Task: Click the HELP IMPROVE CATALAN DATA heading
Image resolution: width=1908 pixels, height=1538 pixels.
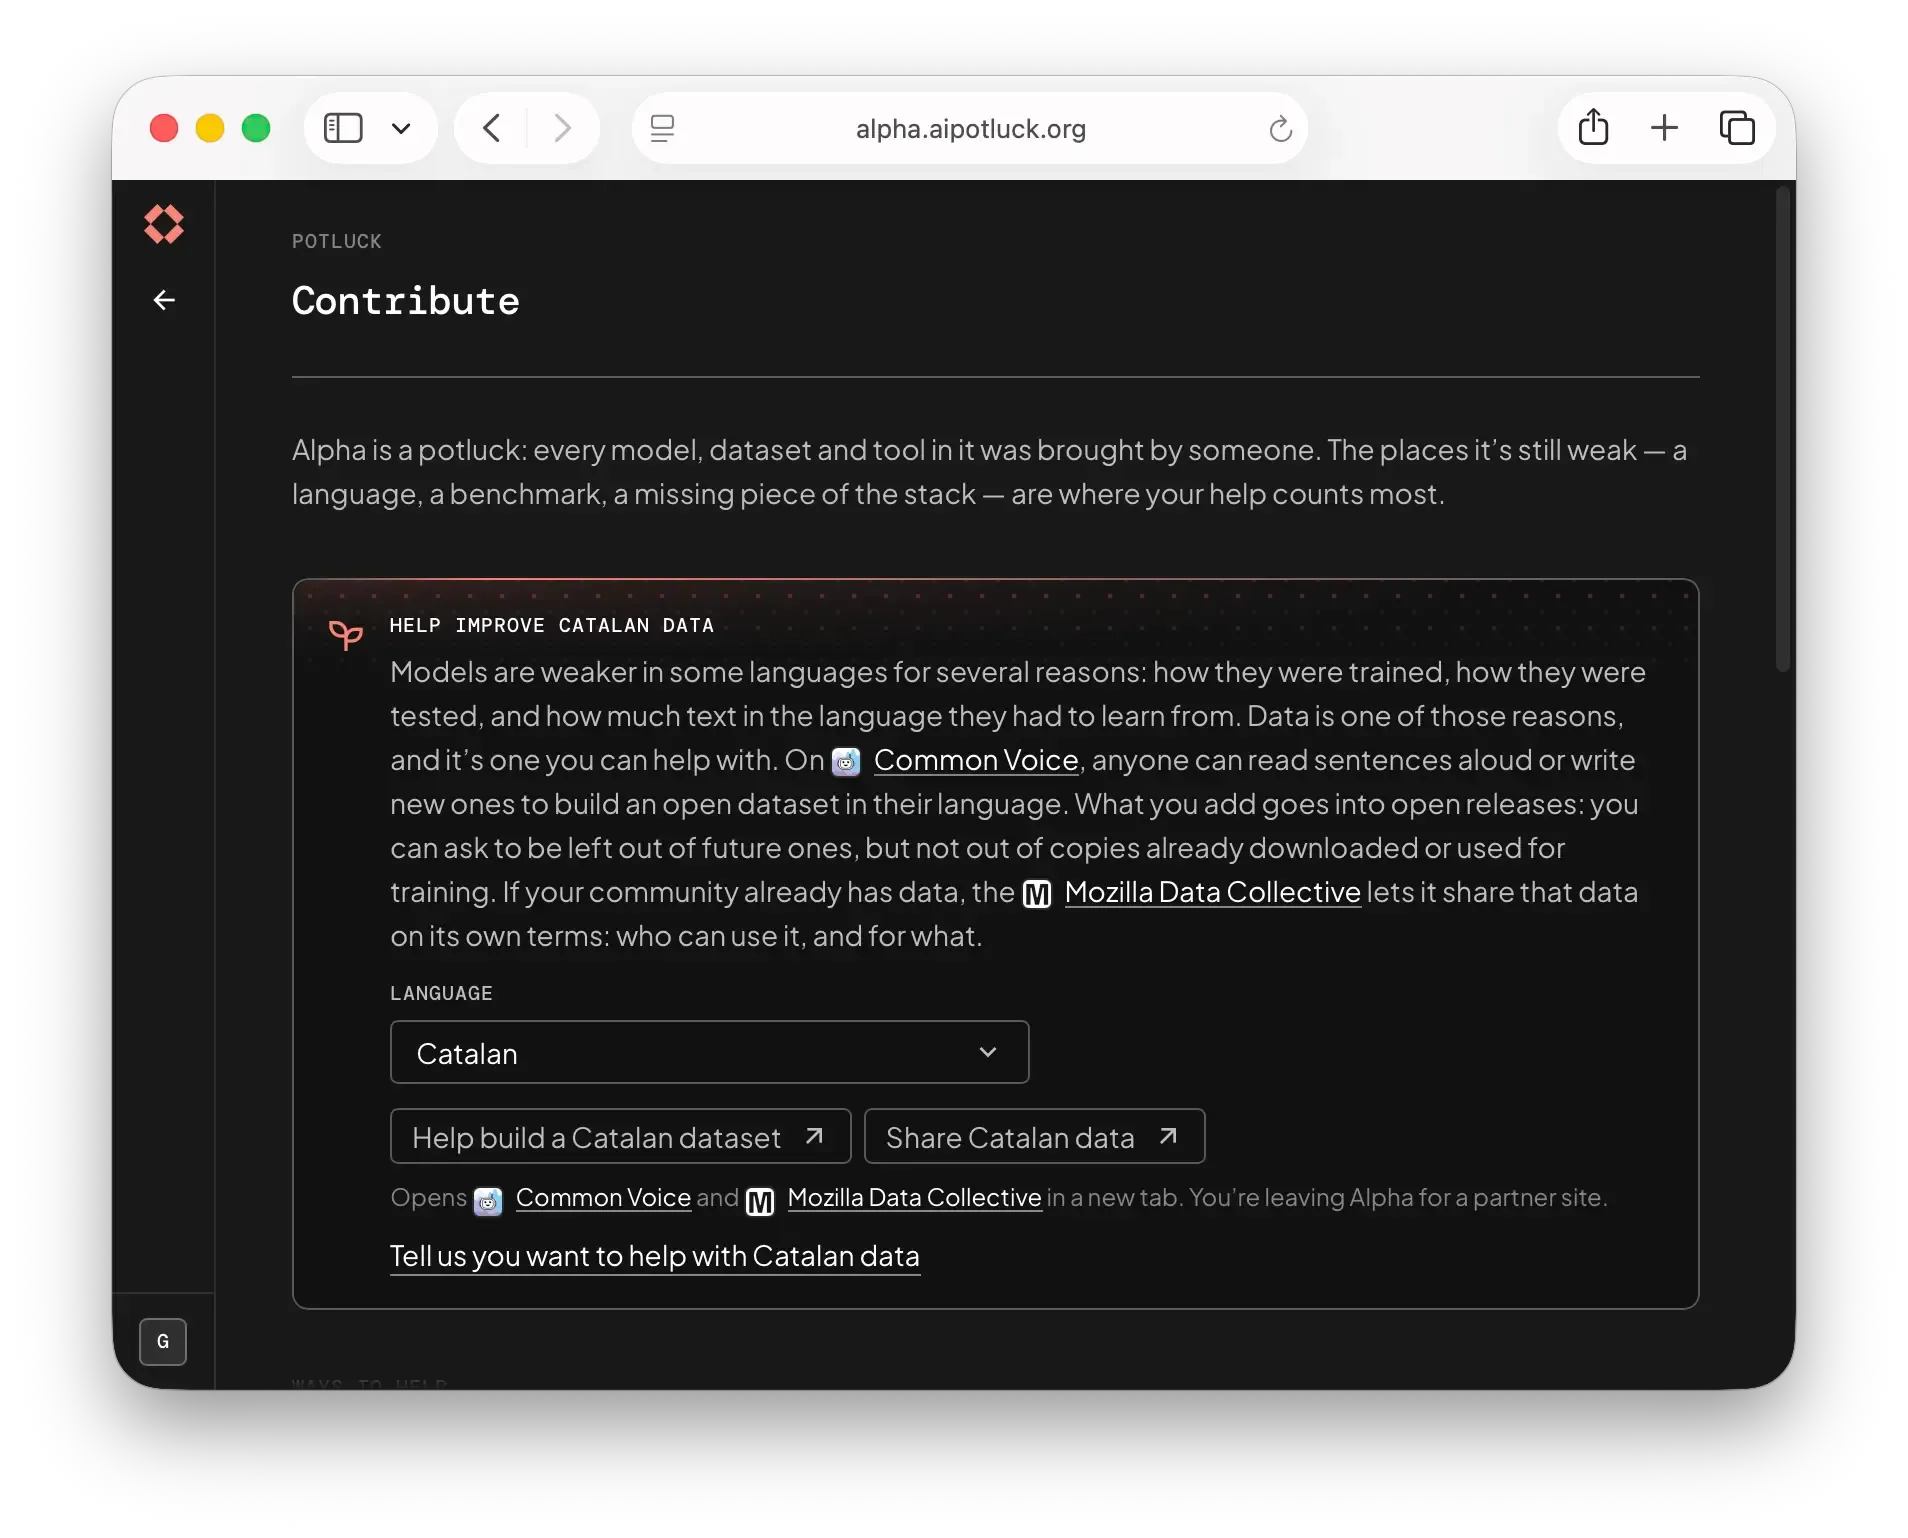Action: [552, 626]
